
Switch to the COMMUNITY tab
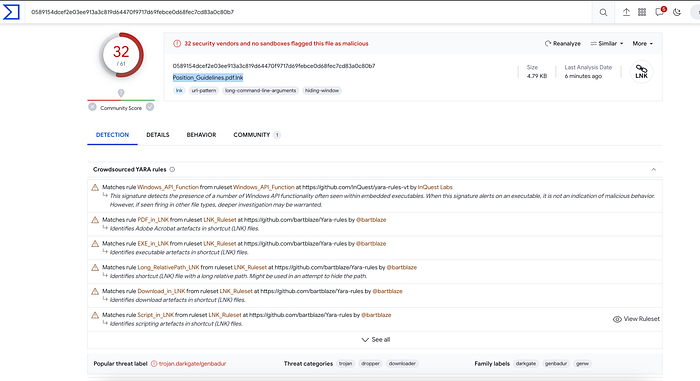(x=256, y=135)
